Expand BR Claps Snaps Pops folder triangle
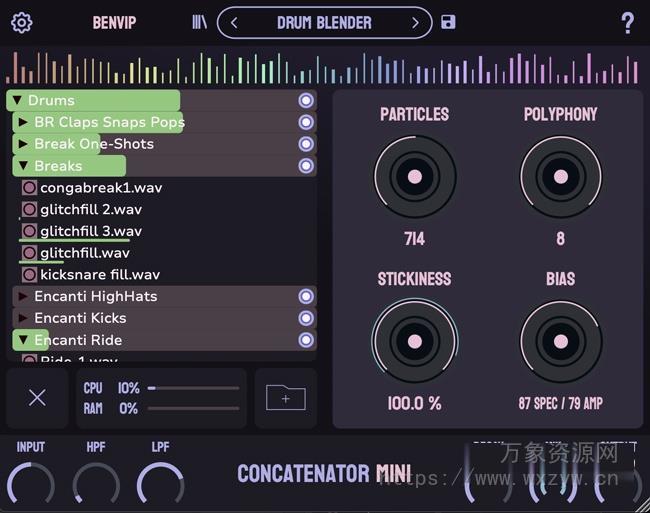The height and width of the screenshot is (513, 650). 23,122
